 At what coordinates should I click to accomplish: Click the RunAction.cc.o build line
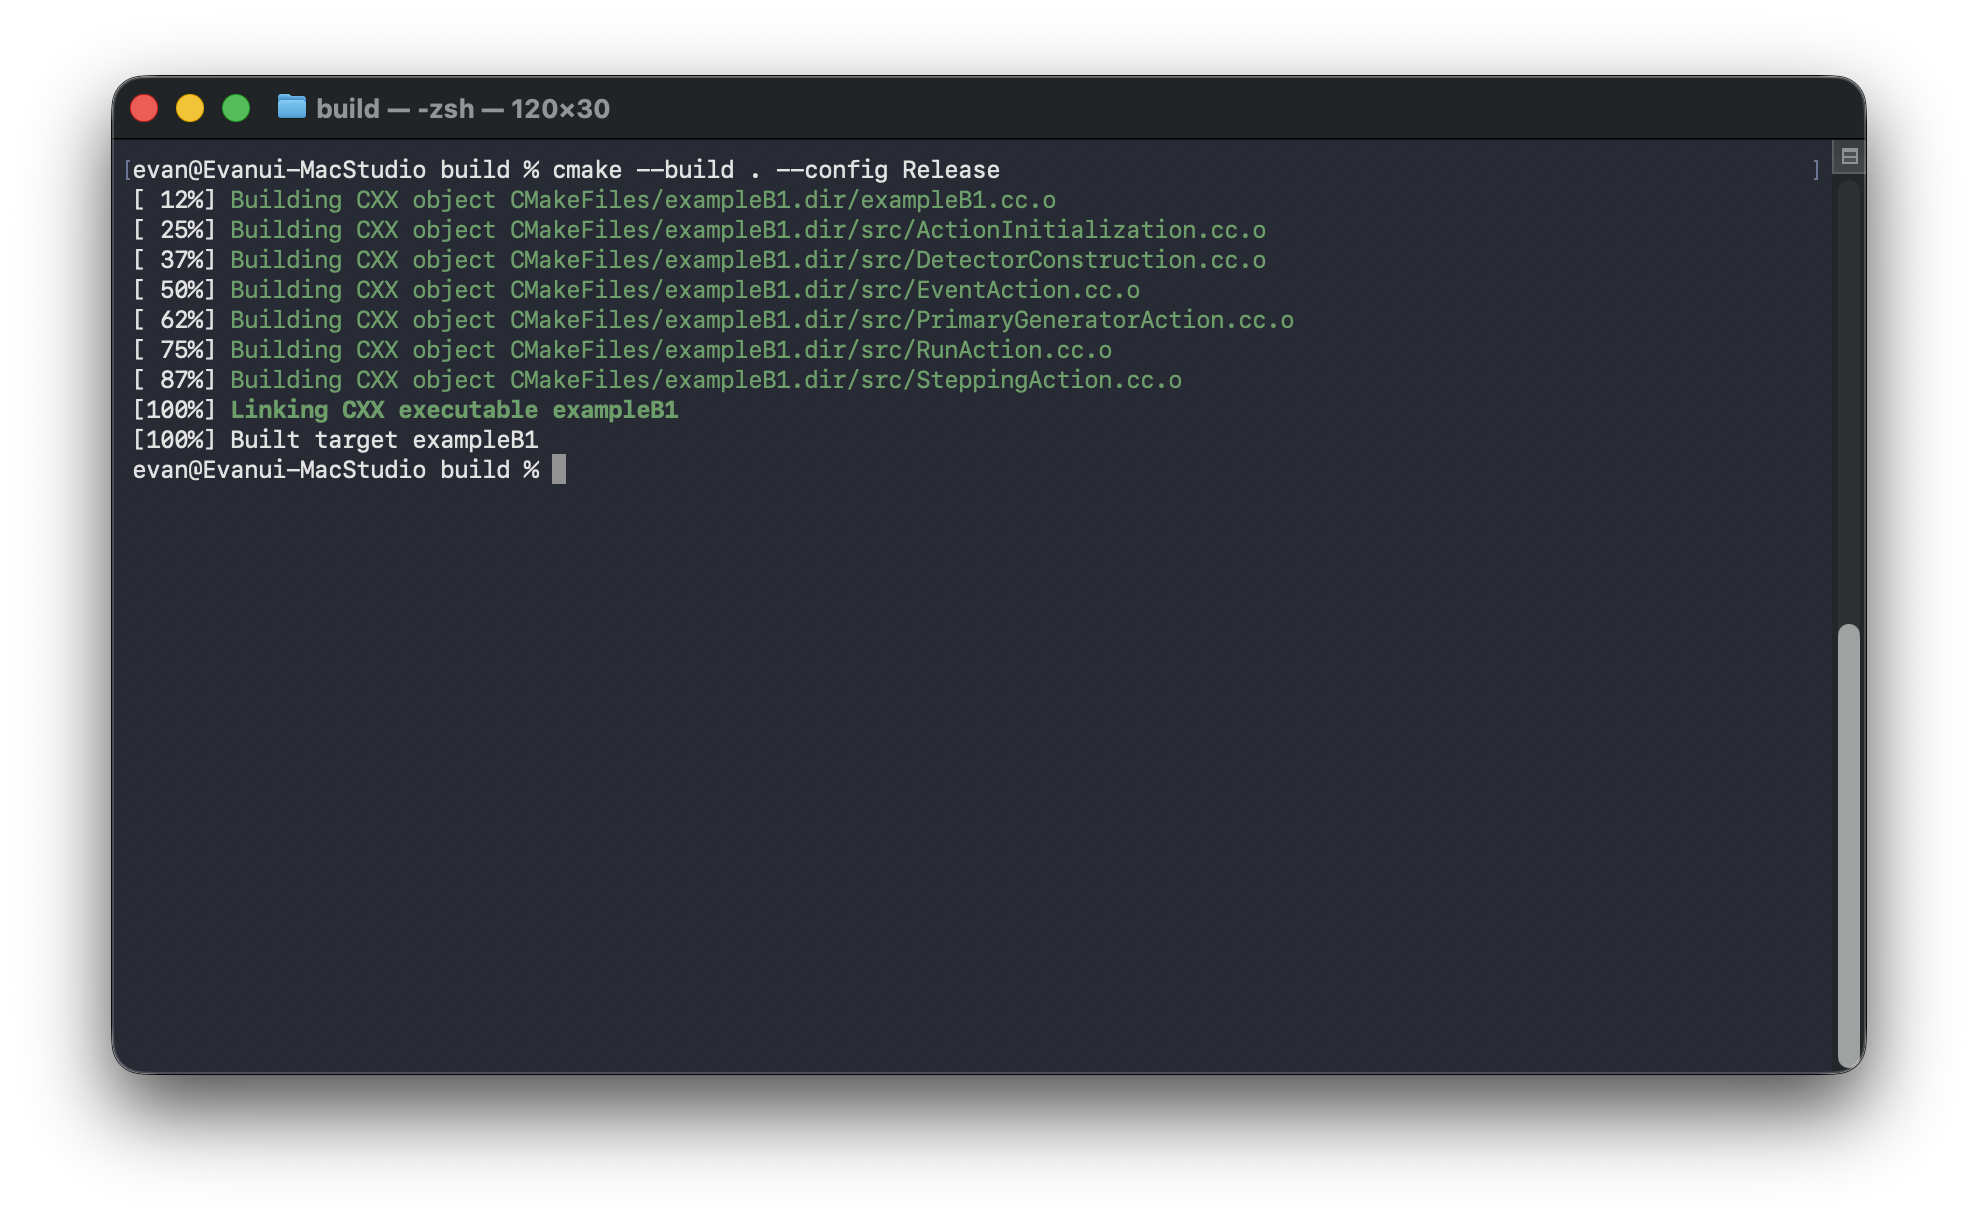pos(670,350)
